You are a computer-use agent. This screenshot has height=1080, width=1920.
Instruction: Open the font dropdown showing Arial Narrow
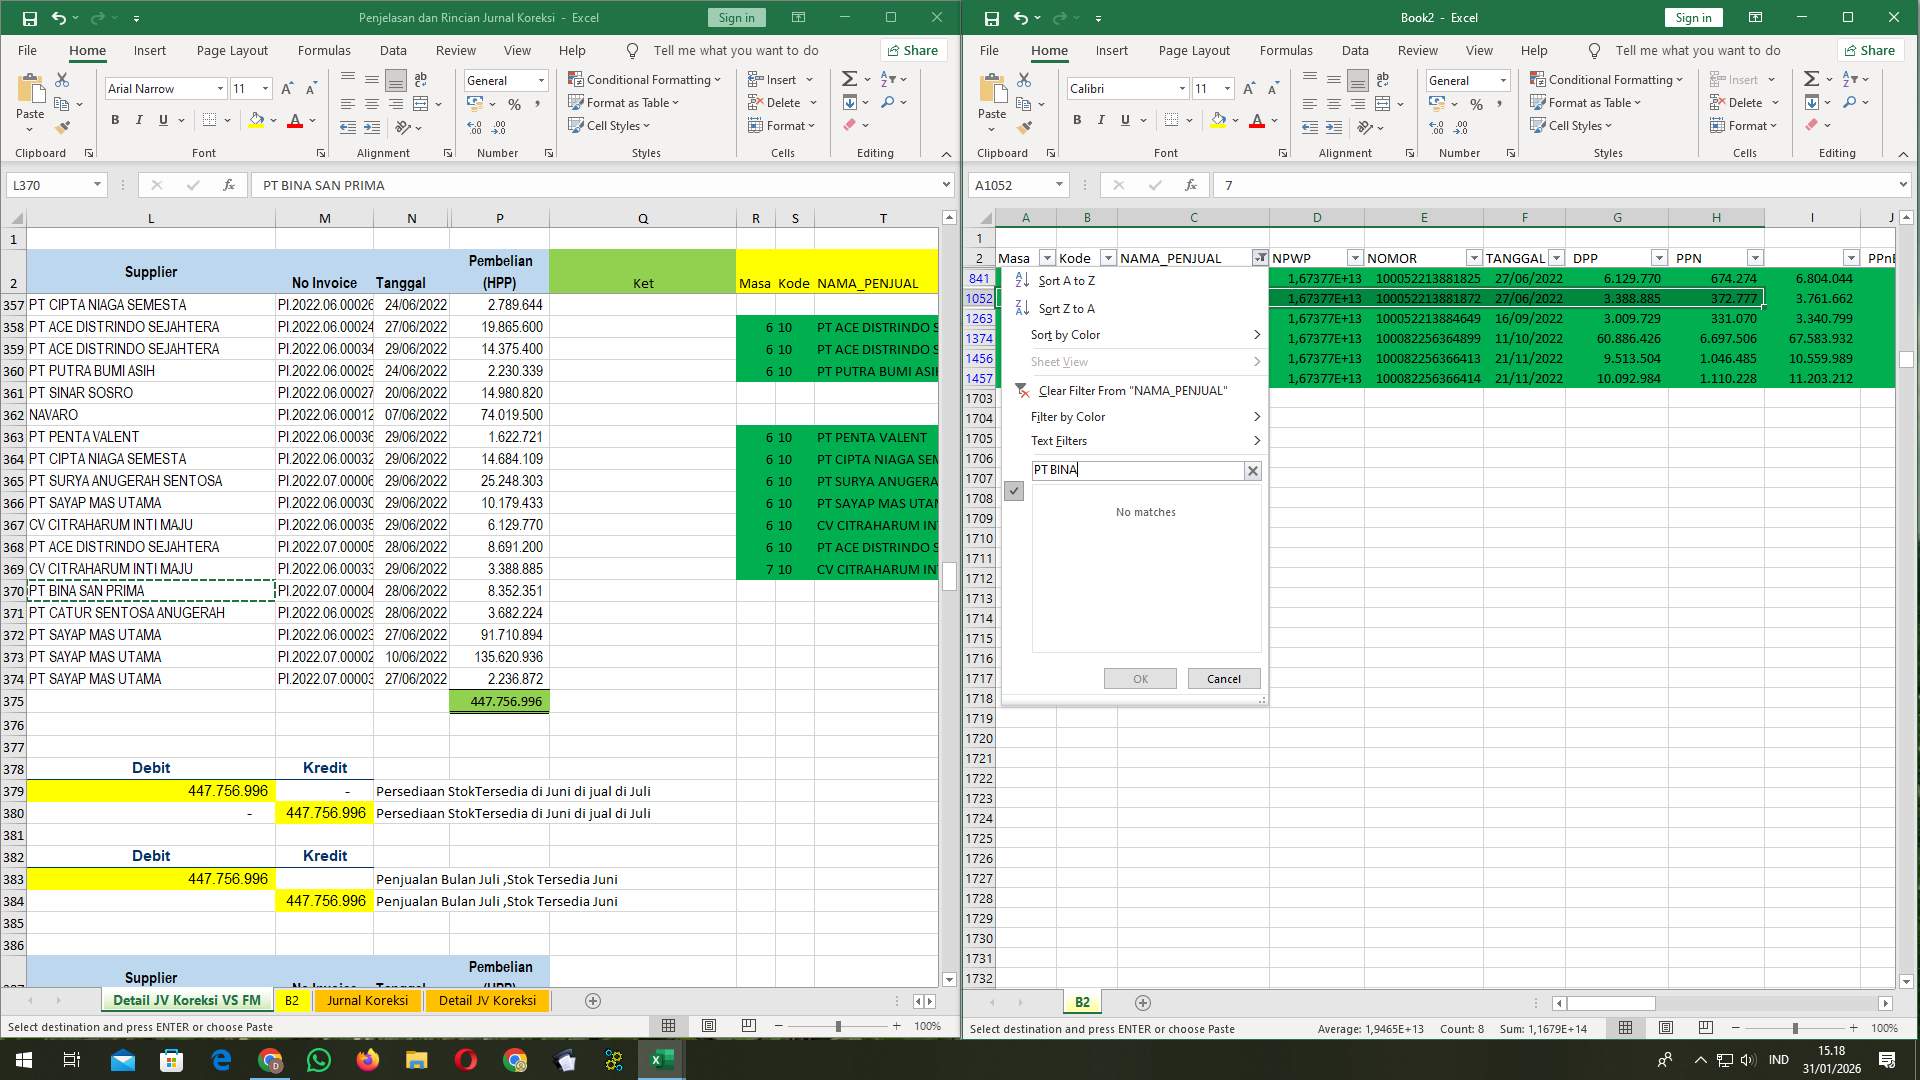click(222, 88)
